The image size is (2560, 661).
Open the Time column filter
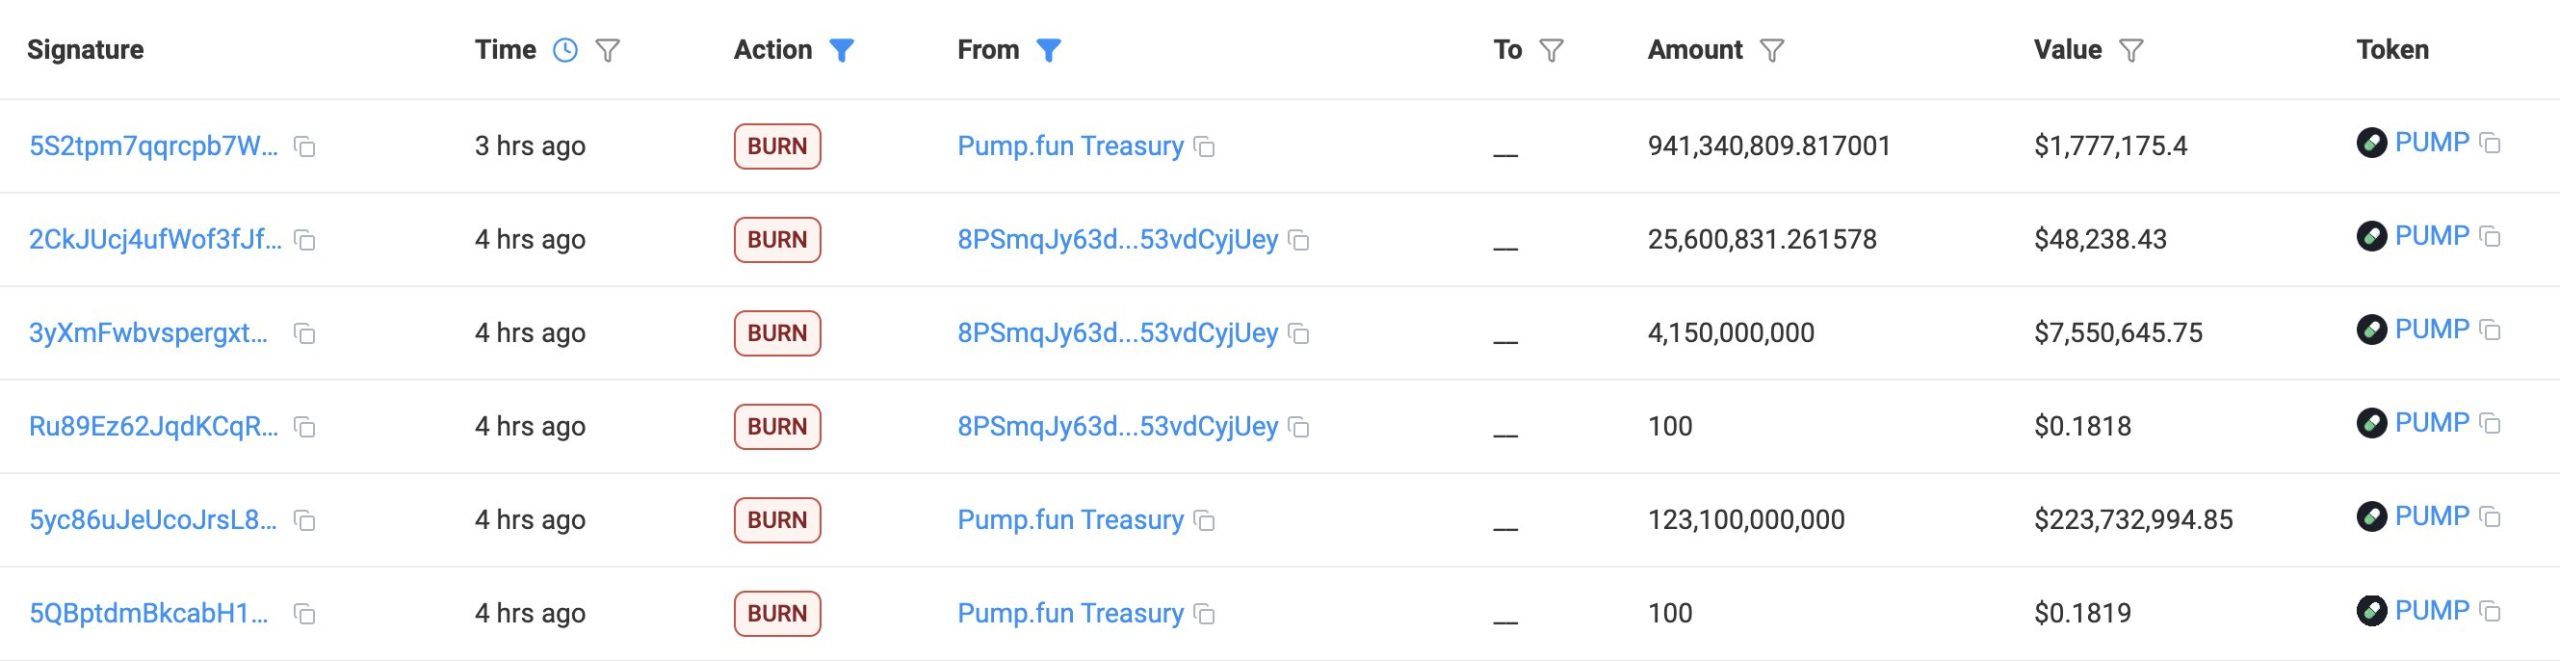608,50
